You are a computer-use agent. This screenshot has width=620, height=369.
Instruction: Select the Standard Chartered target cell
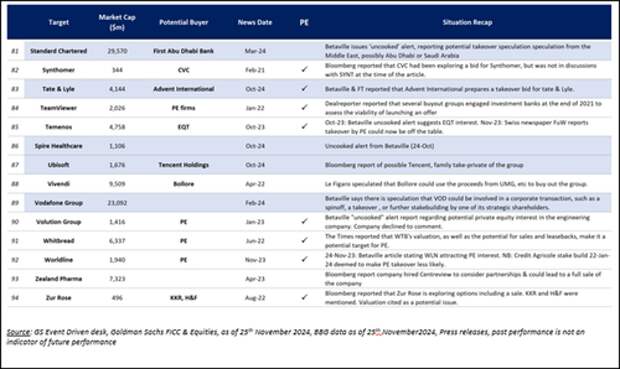click(x=59, y=51)
